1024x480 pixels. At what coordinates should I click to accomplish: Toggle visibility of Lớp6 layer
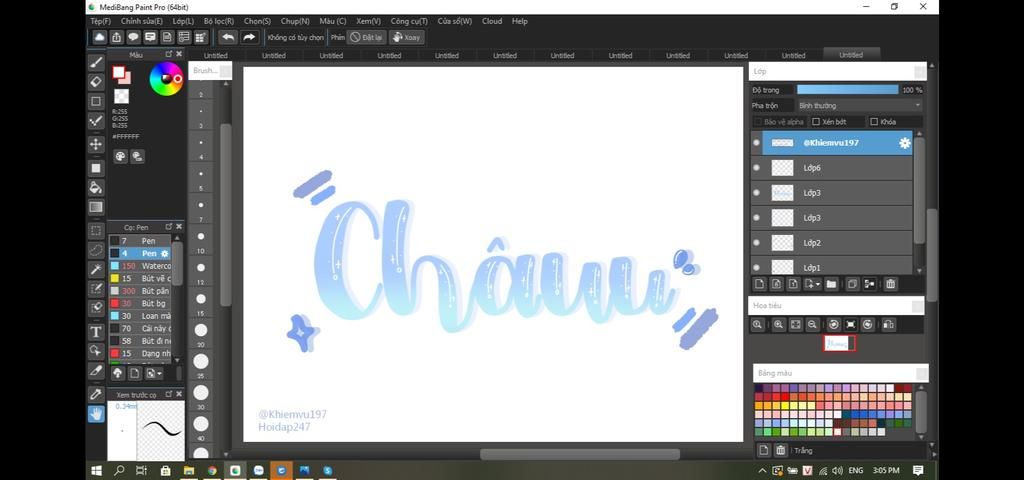(x=756, y=168)
